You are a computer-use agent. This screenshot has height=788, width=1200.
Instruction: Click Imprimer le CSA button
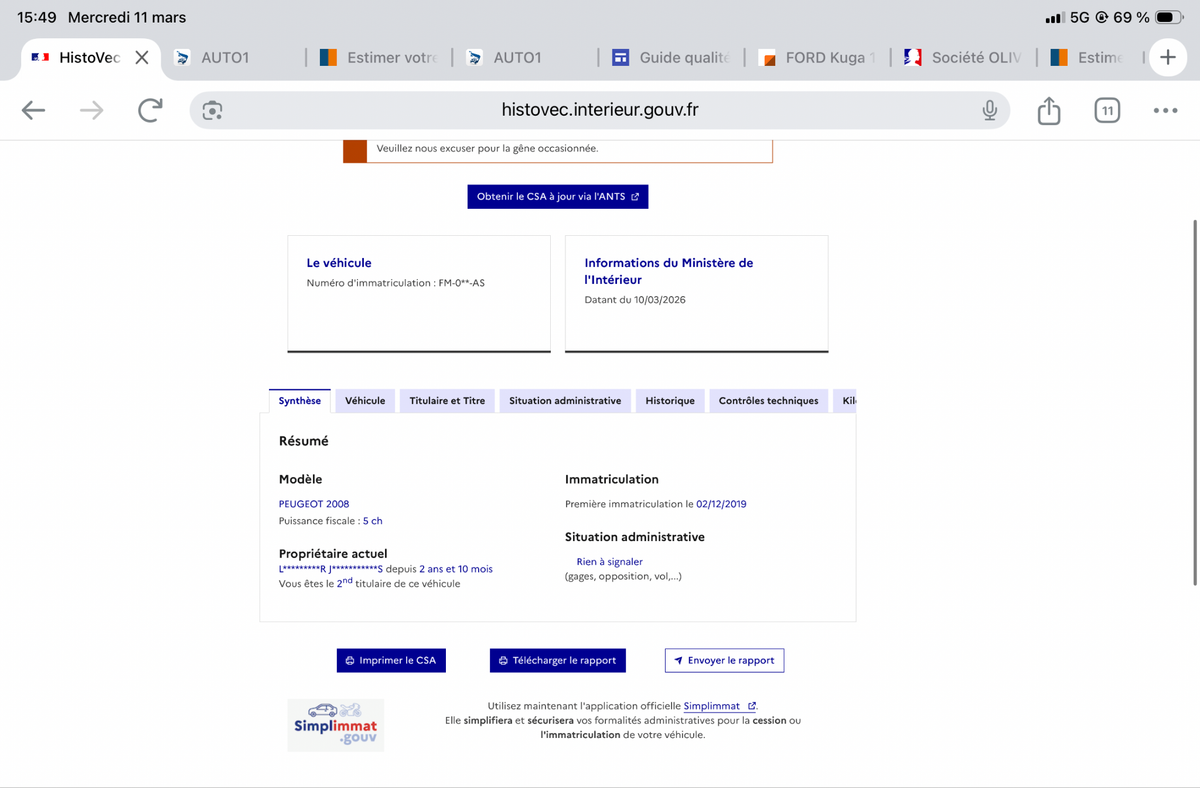pos(391,660)
